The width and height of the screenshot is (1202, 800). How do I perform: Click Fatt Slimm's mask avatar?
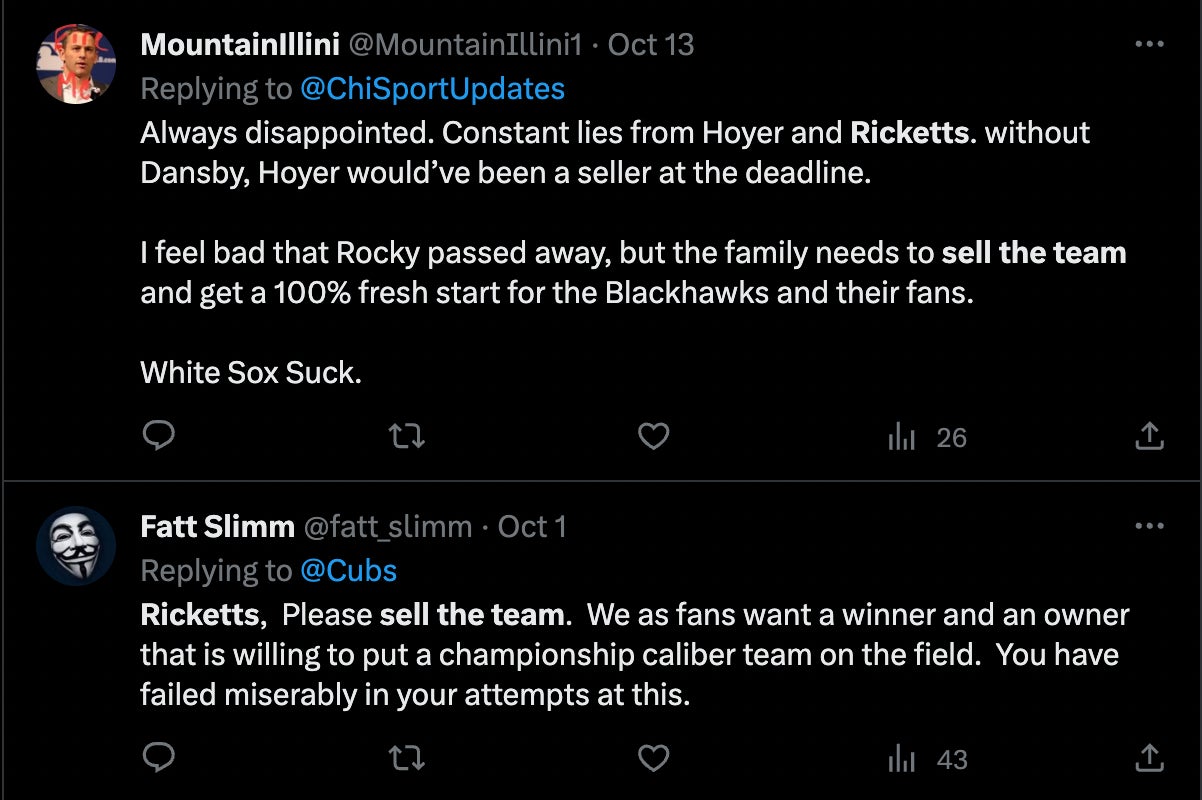pos(77,546)
